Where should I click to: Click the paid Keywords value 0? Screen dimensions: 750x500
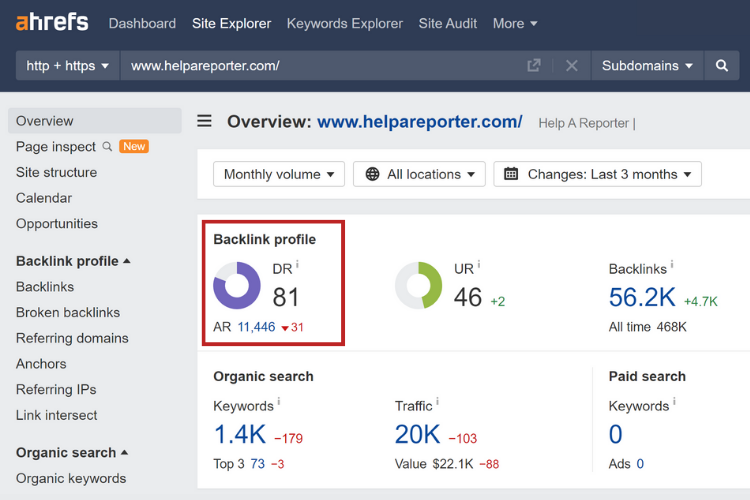tap(616, 434)
